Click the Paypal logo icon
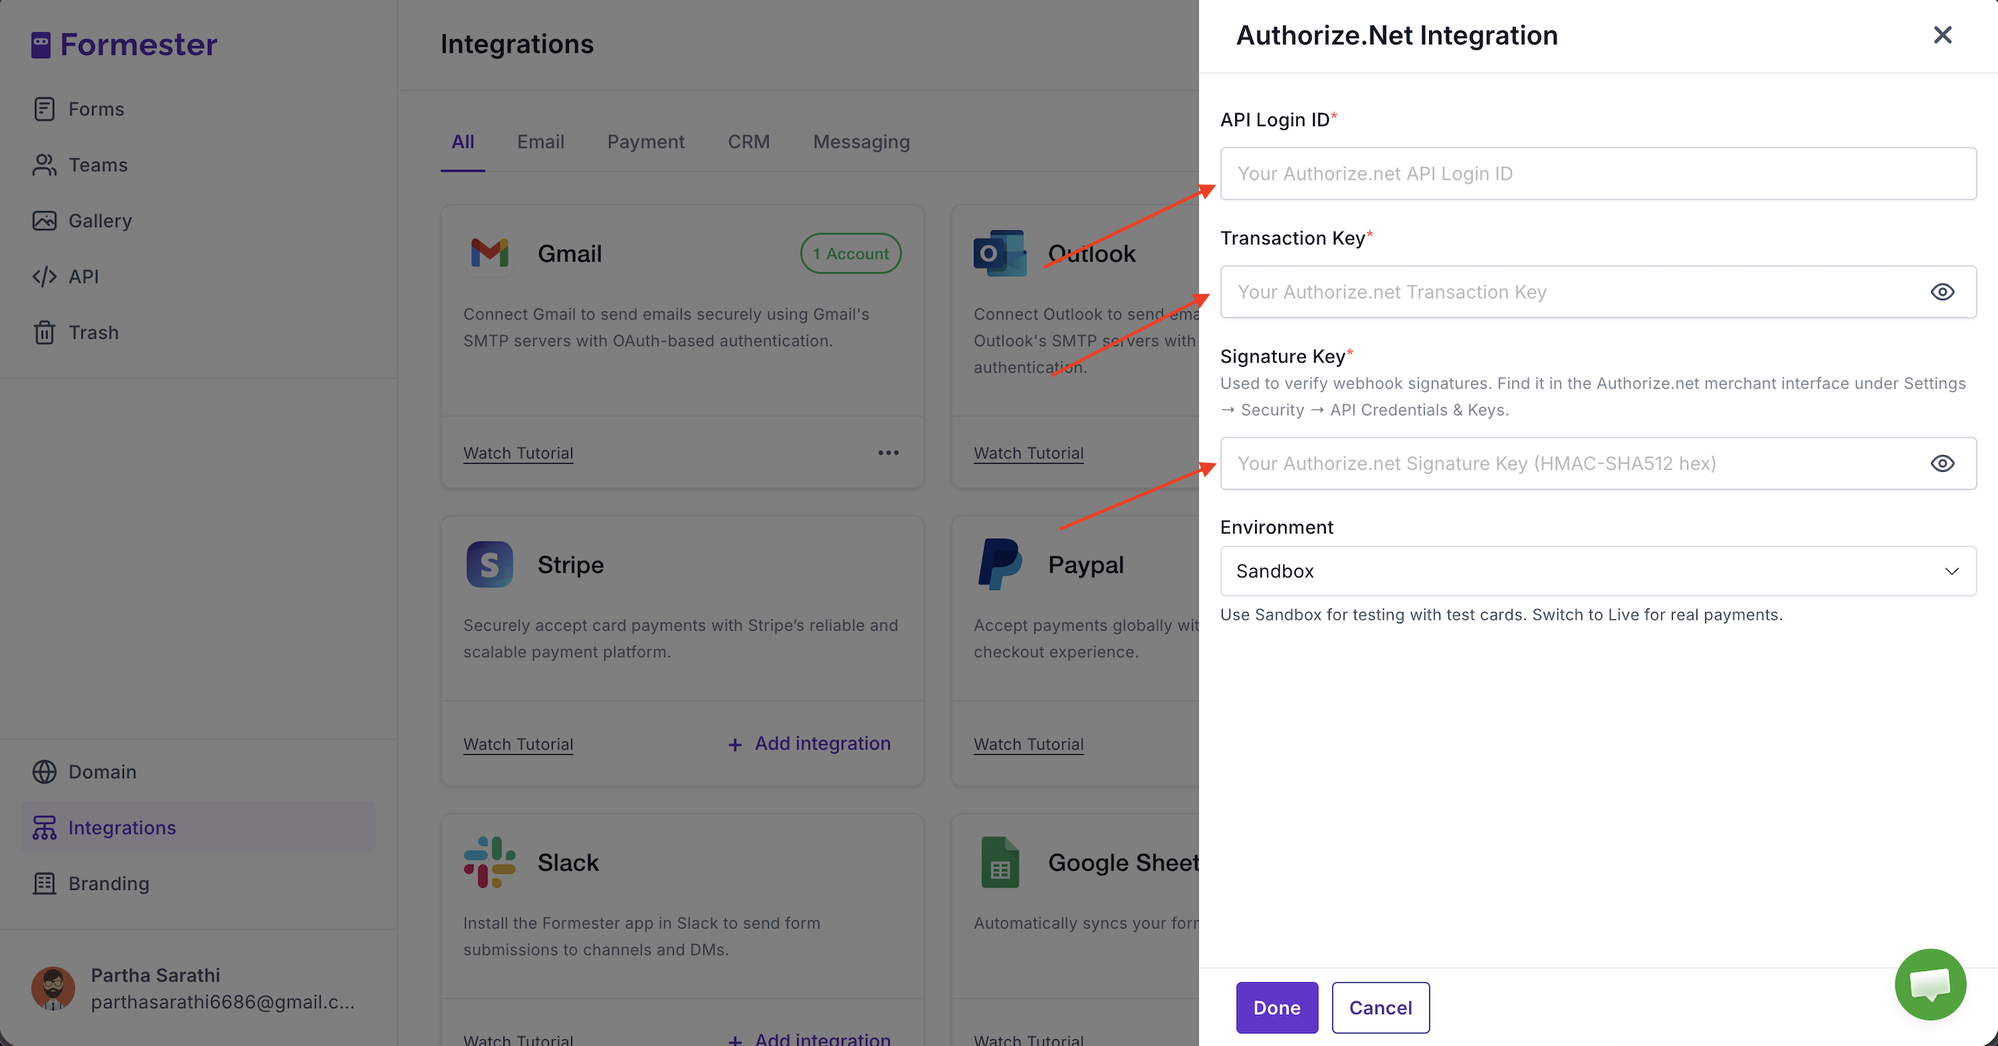 1000,565
